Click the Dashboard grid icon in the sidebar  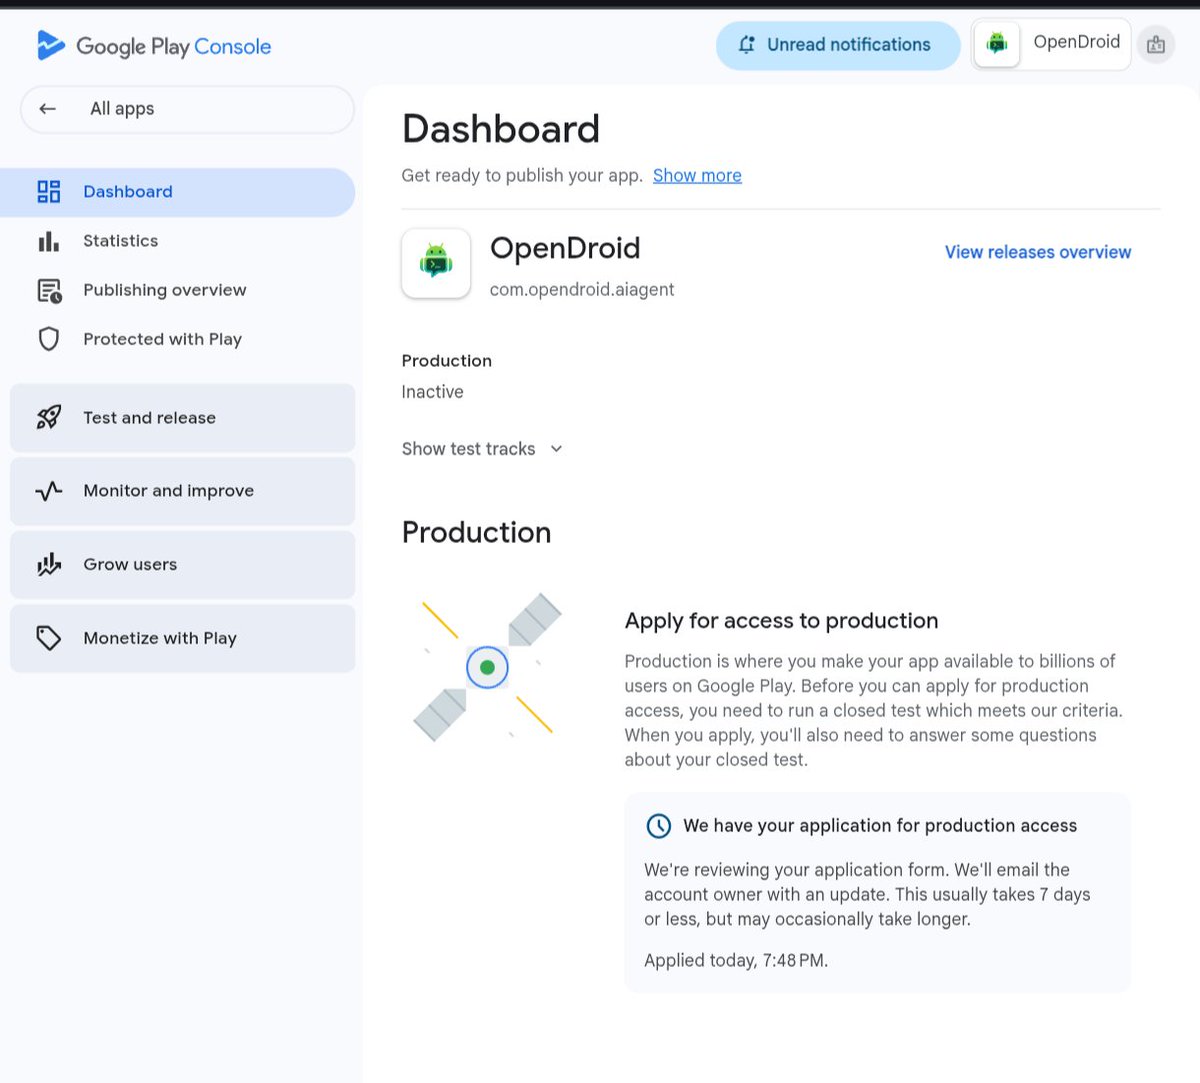(49, 191)
